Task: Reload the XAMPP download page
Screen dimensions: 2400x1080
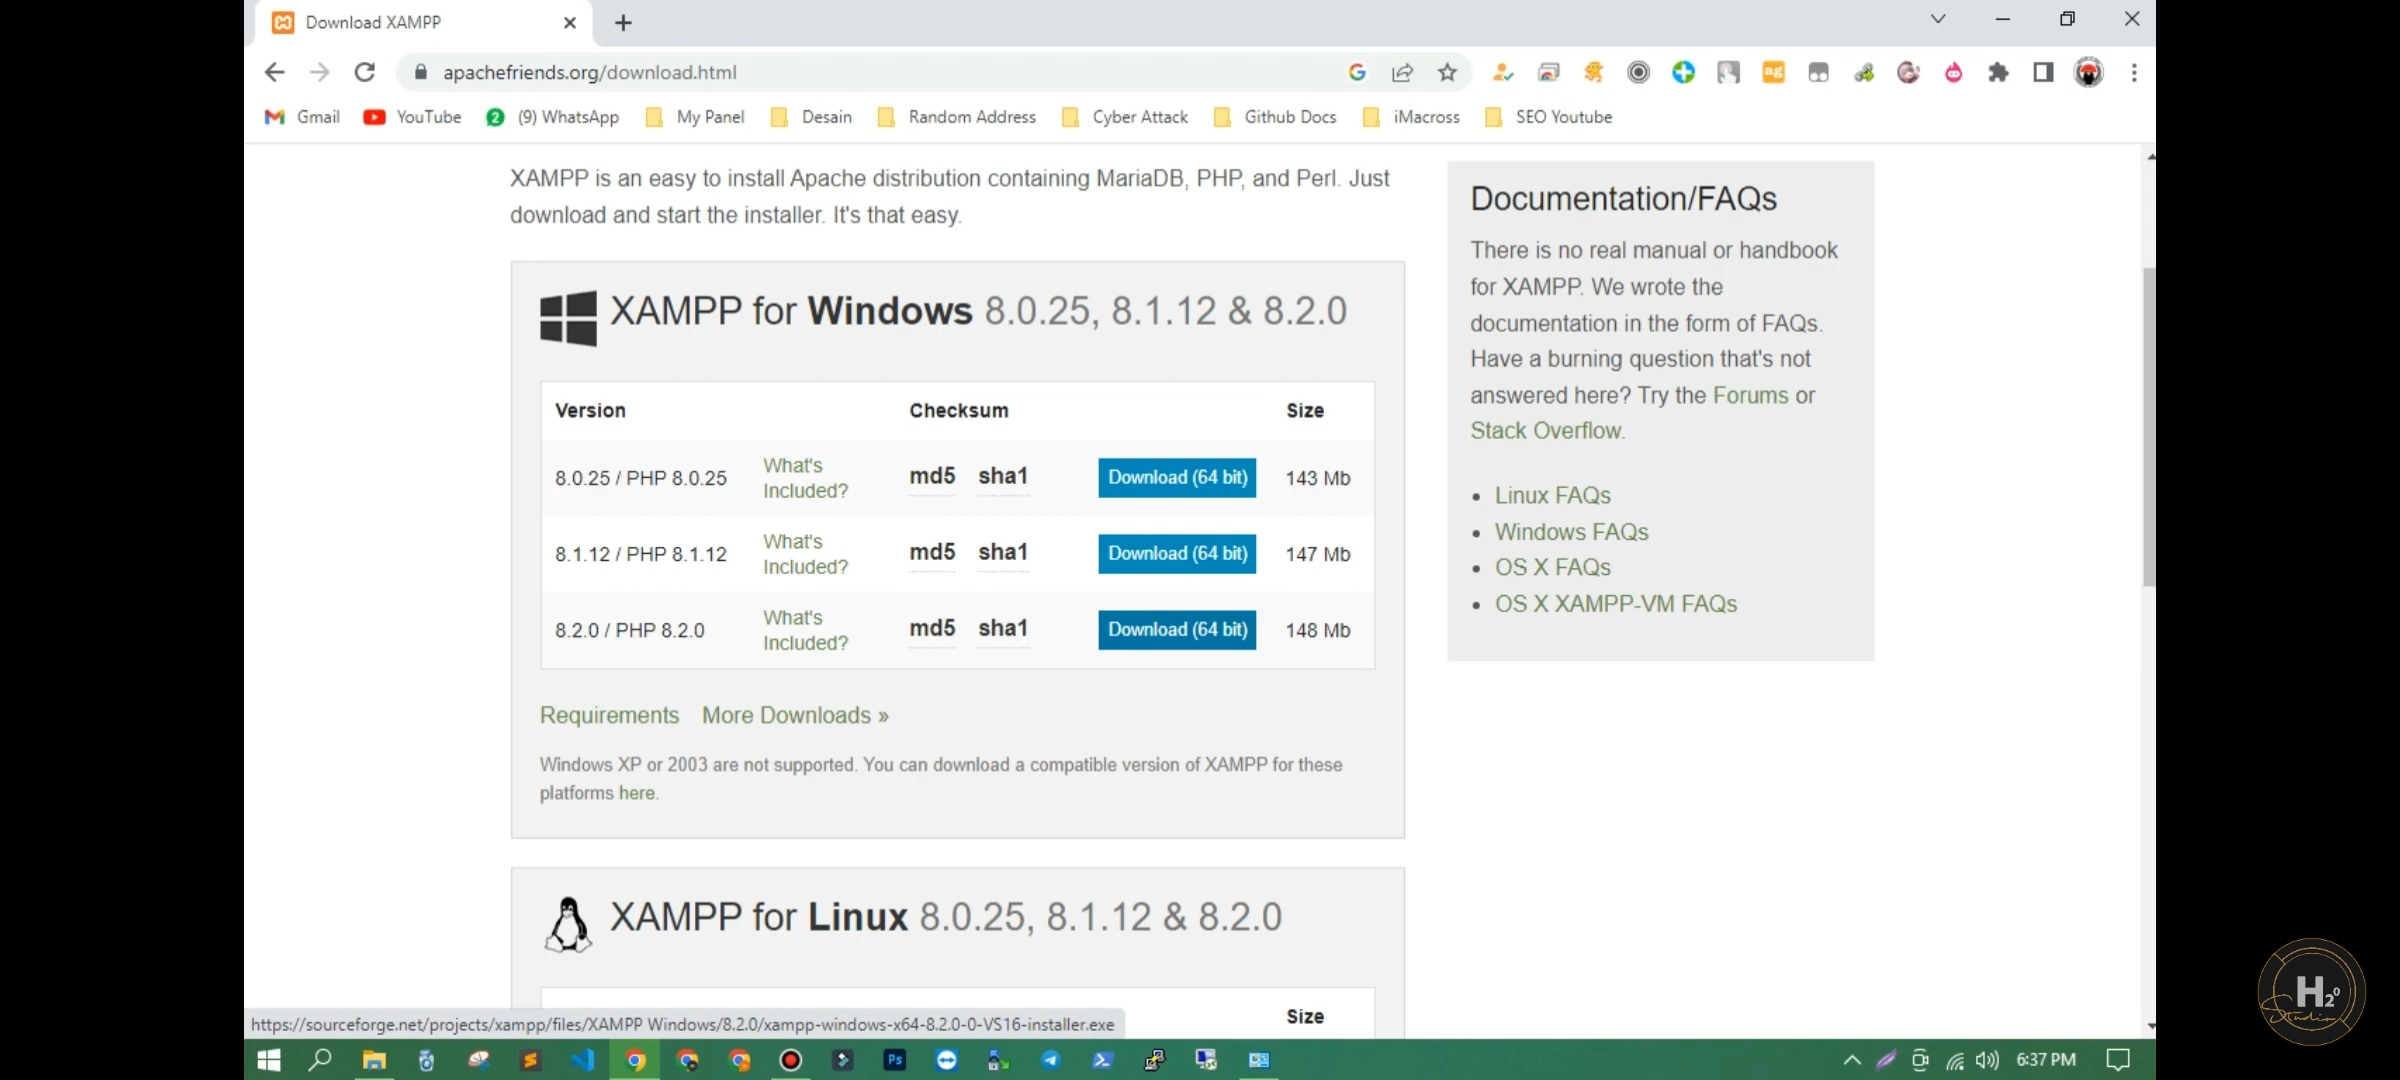Action: pos(365,72)
